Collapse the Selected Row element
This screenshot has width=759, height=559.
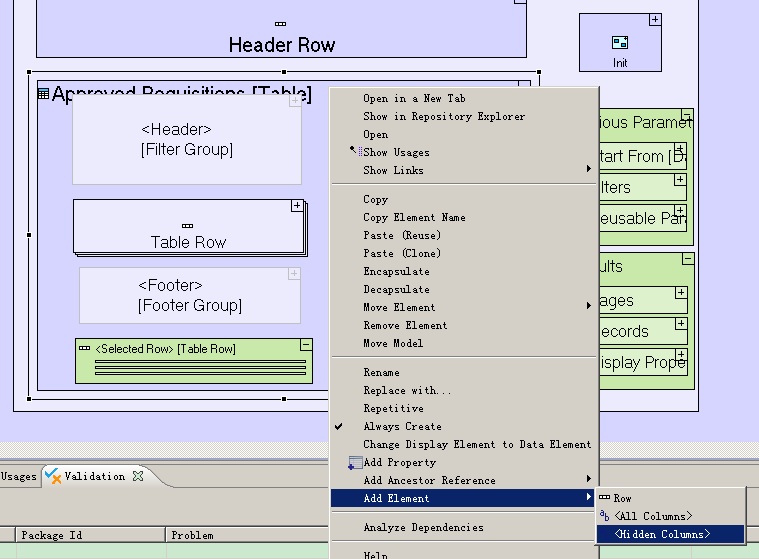click(x=306, y=345)
